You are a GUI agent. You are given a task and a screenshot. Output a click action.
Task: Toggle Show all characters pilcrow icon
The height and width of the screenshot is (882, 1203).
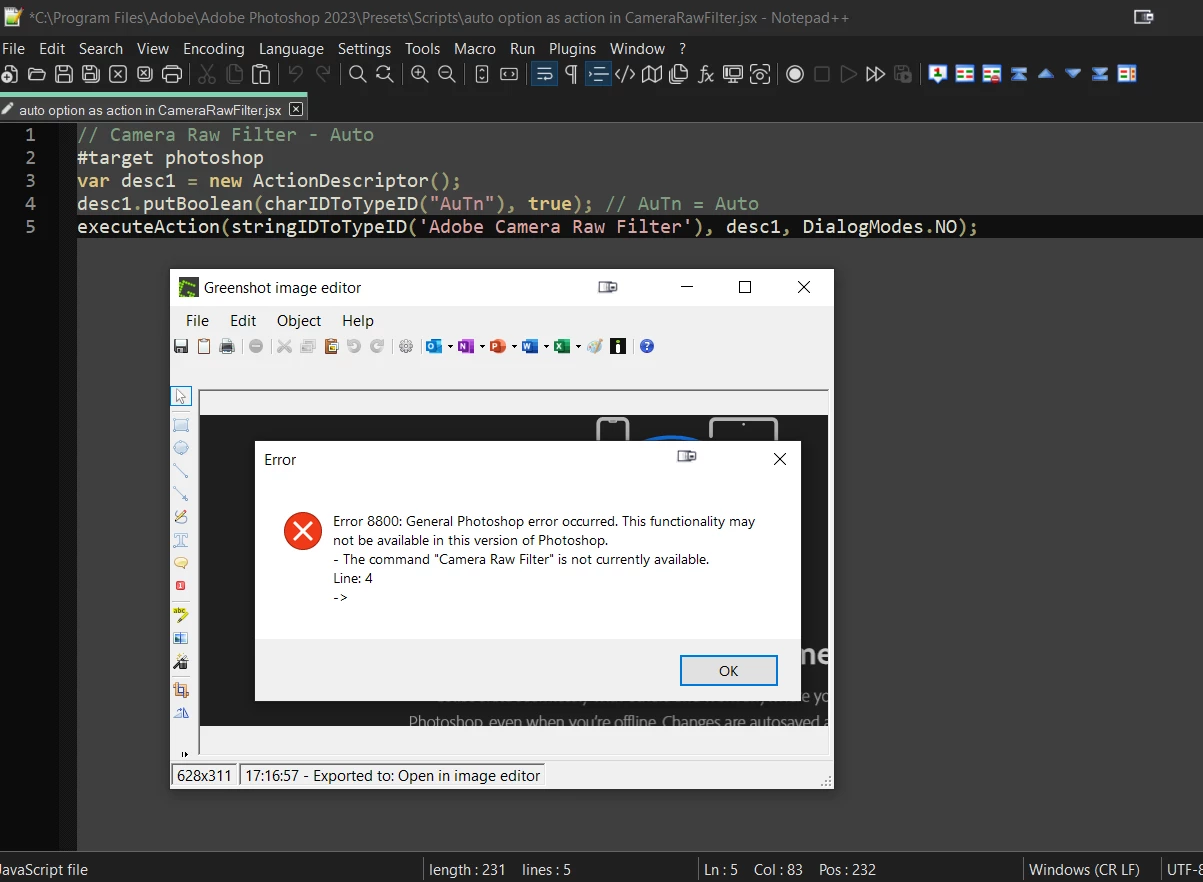(571, 74)
